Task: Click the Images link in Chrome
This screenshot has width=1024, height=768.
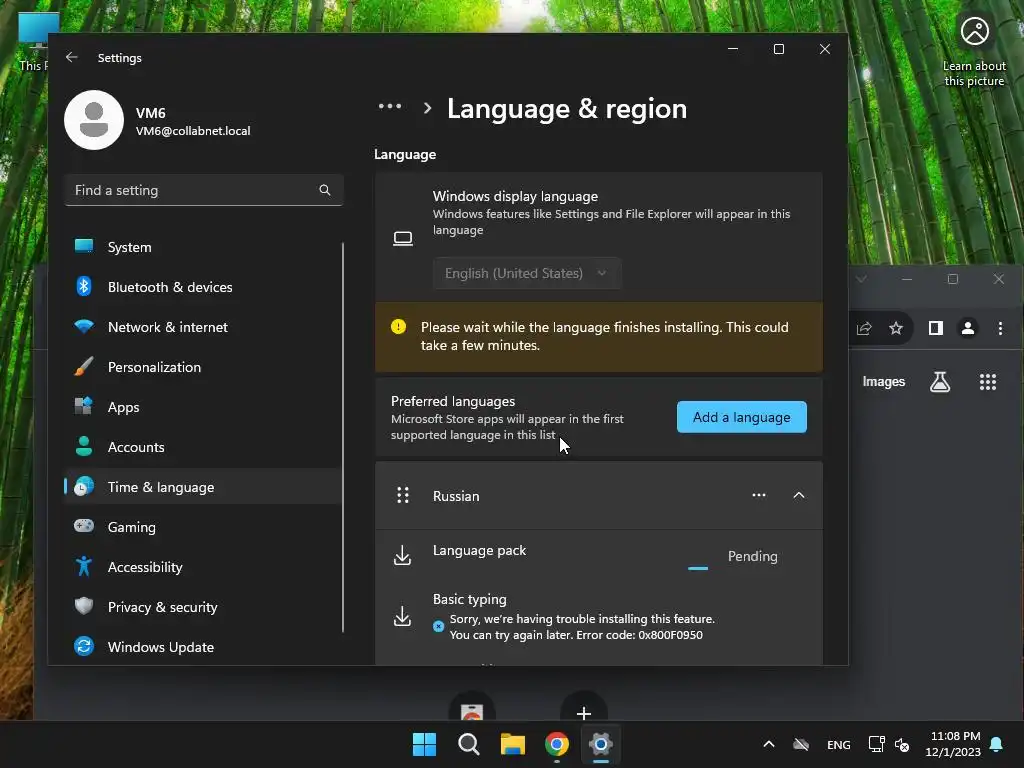Action: pos(884,381)
